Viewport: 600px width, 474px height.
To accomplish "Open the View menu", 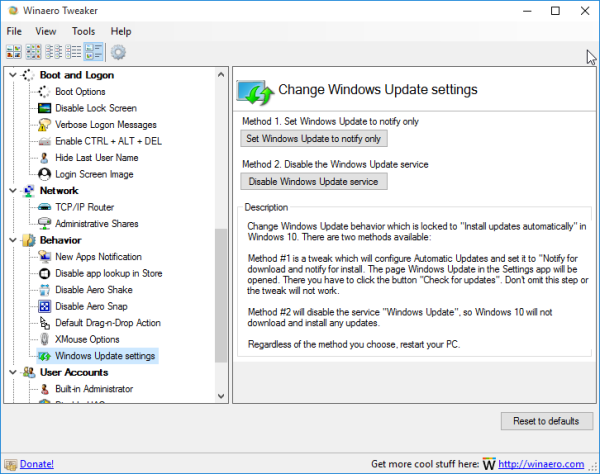I will tap(46, 31).
